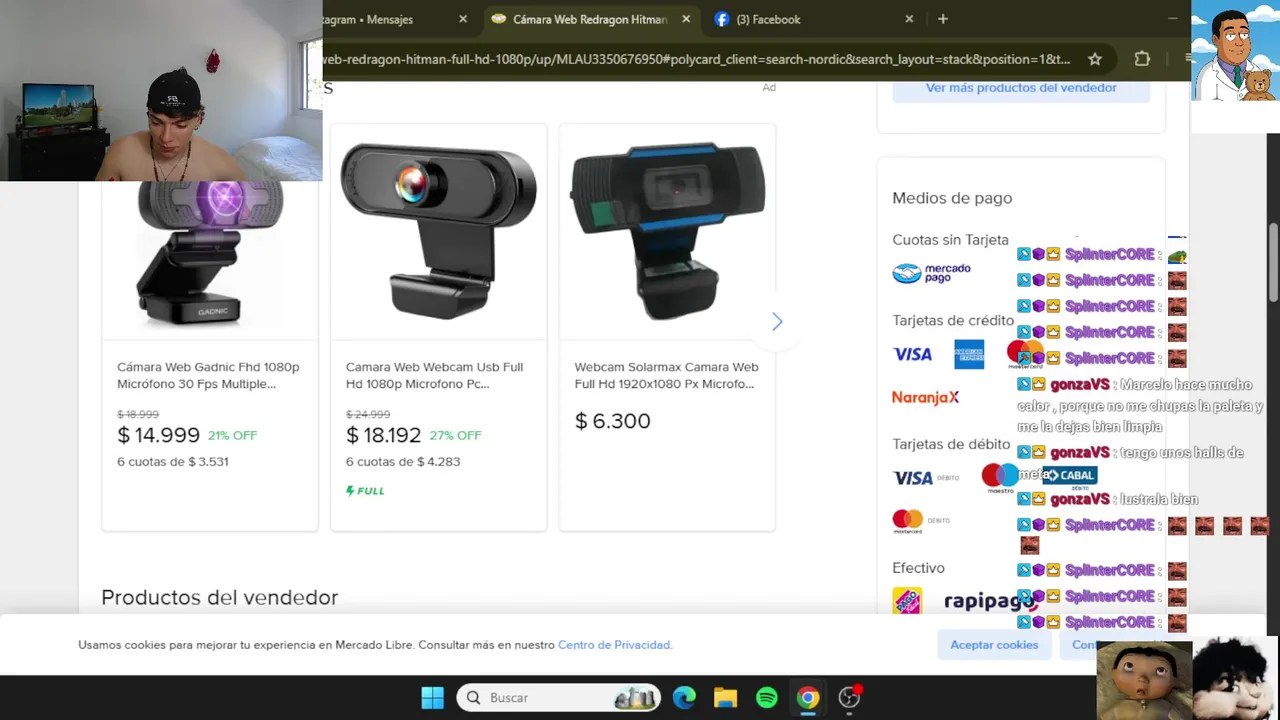Screen dimensions: 1280x720
Task: Open 'Camara Web Webcam Usb Full Hd' link
Action: coord(434,375)
